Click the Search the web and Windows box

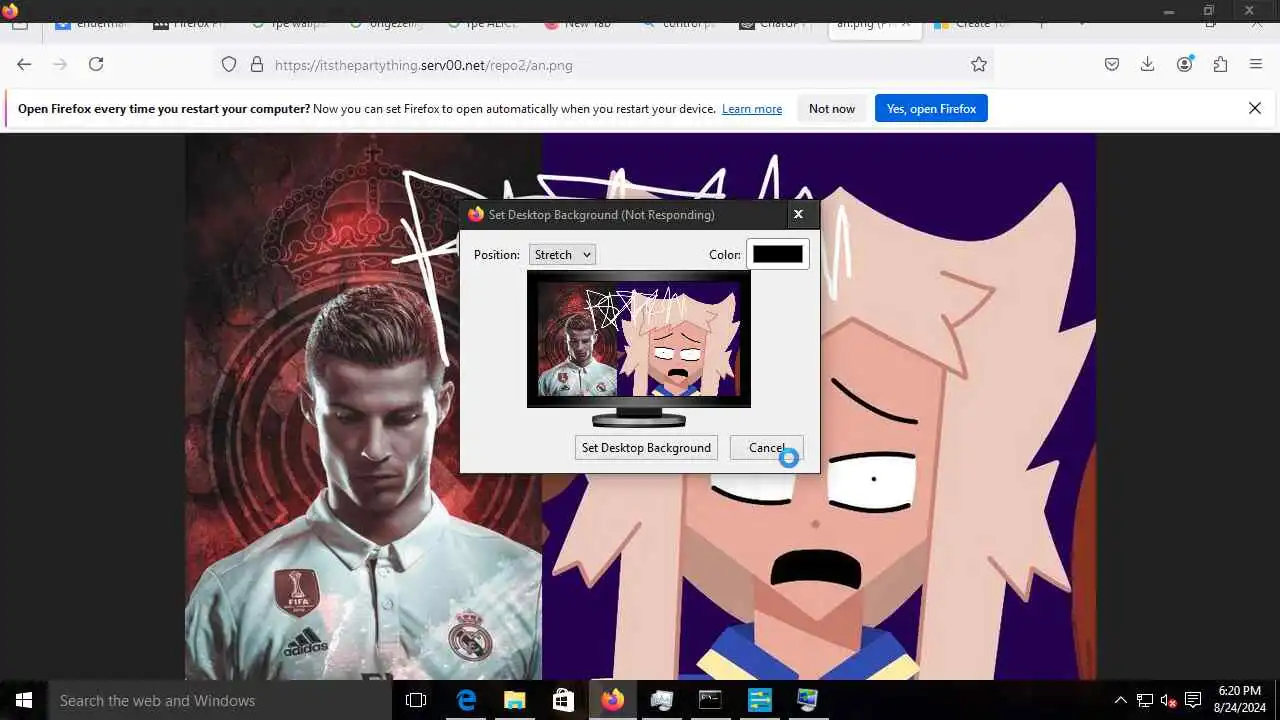(x=220, y=700)
